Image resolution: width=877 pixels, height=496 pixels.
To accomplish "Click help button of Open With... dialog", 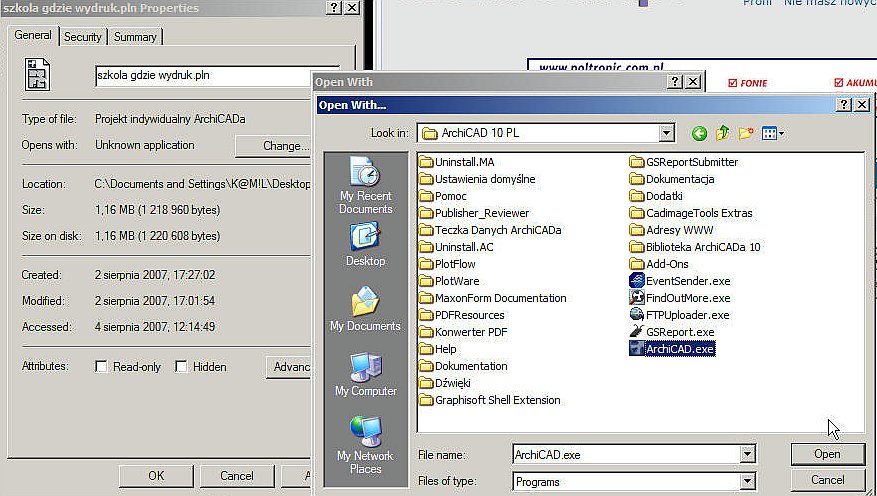I will (845, 105).
